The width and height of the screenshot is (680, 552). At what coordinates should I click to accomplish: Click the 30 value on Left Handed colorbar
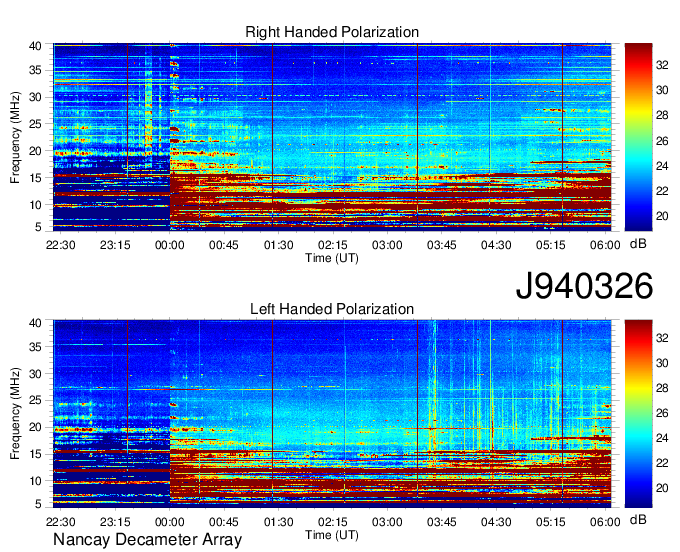[662, 363]
